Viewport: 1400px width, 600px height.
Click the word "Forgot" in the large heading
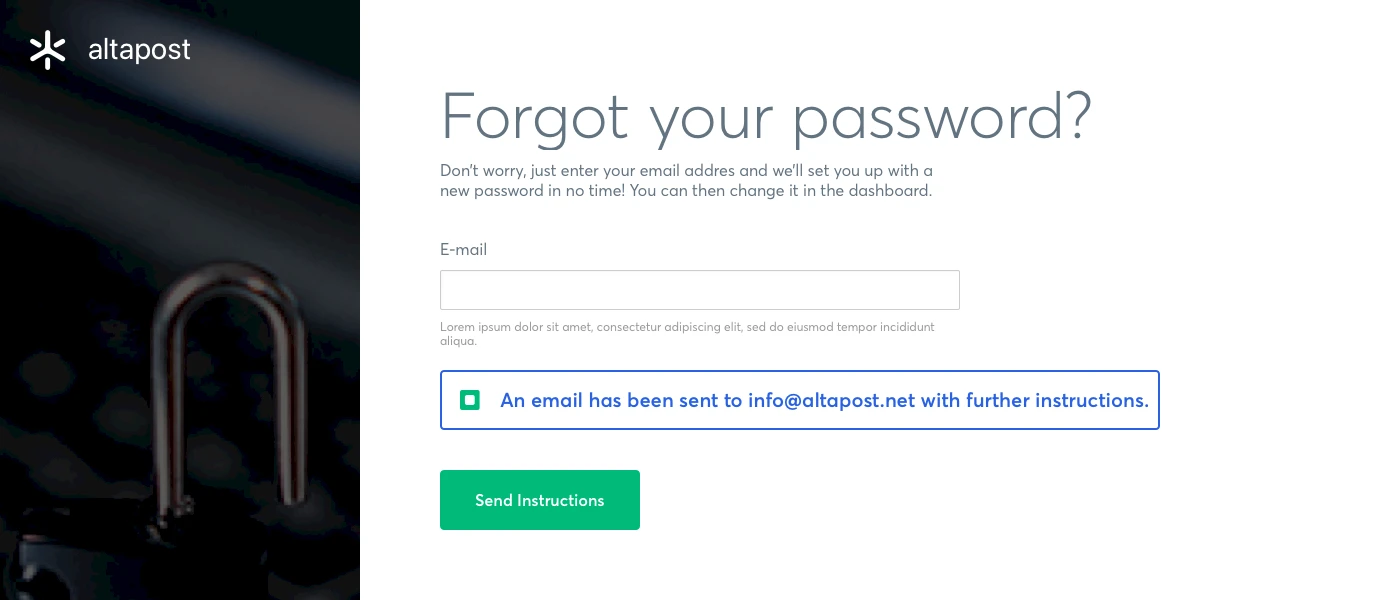point(534,116)
